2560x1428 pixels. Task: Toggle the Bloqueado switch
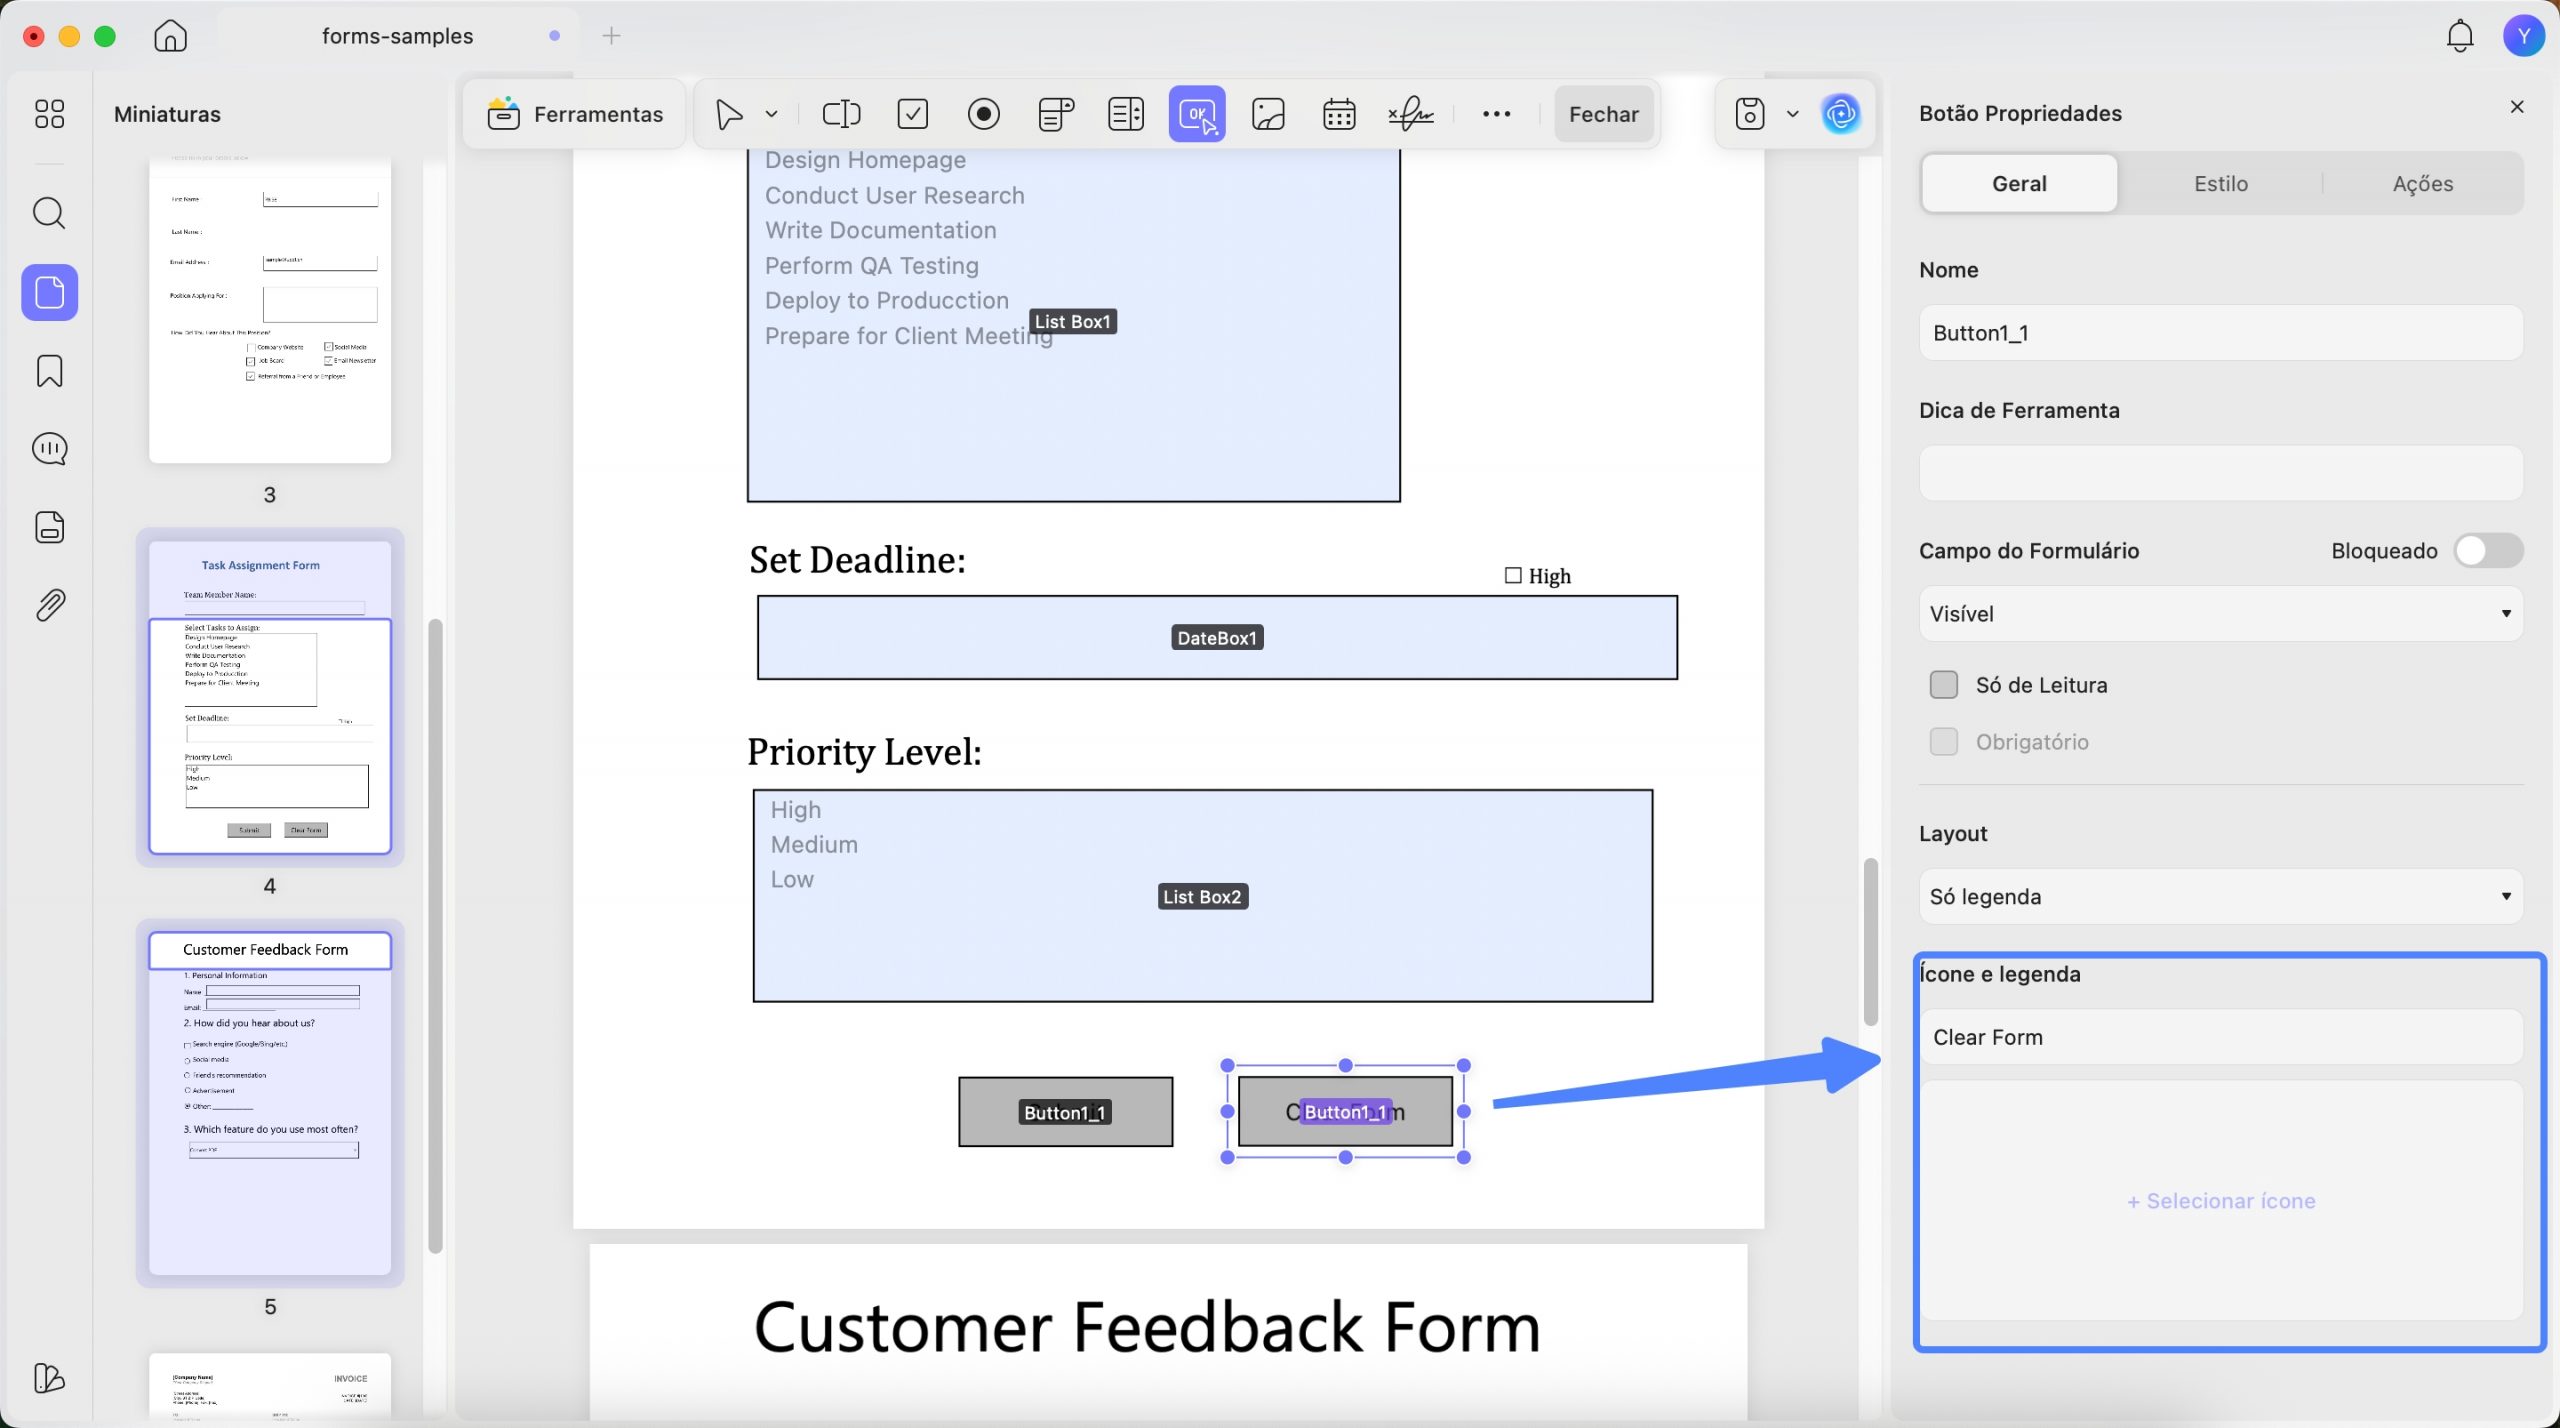pyautogui.click(x=2489, y=551)
